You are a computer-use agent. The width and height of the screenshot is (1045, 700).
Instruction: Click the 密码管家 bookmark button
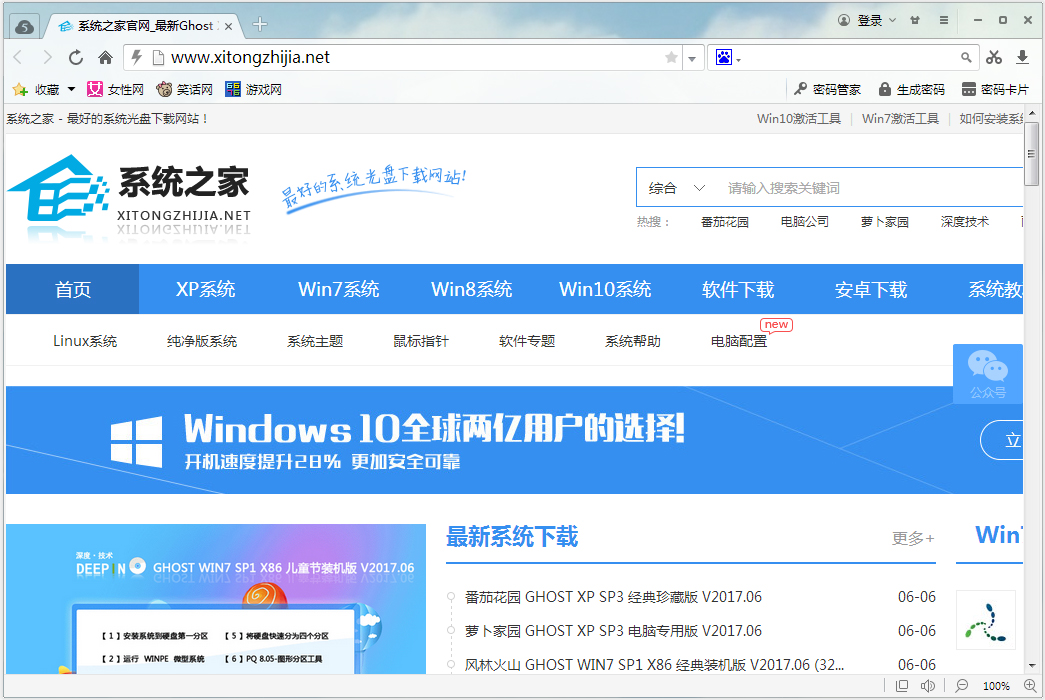pyautogui.click(x=827, y=90)
